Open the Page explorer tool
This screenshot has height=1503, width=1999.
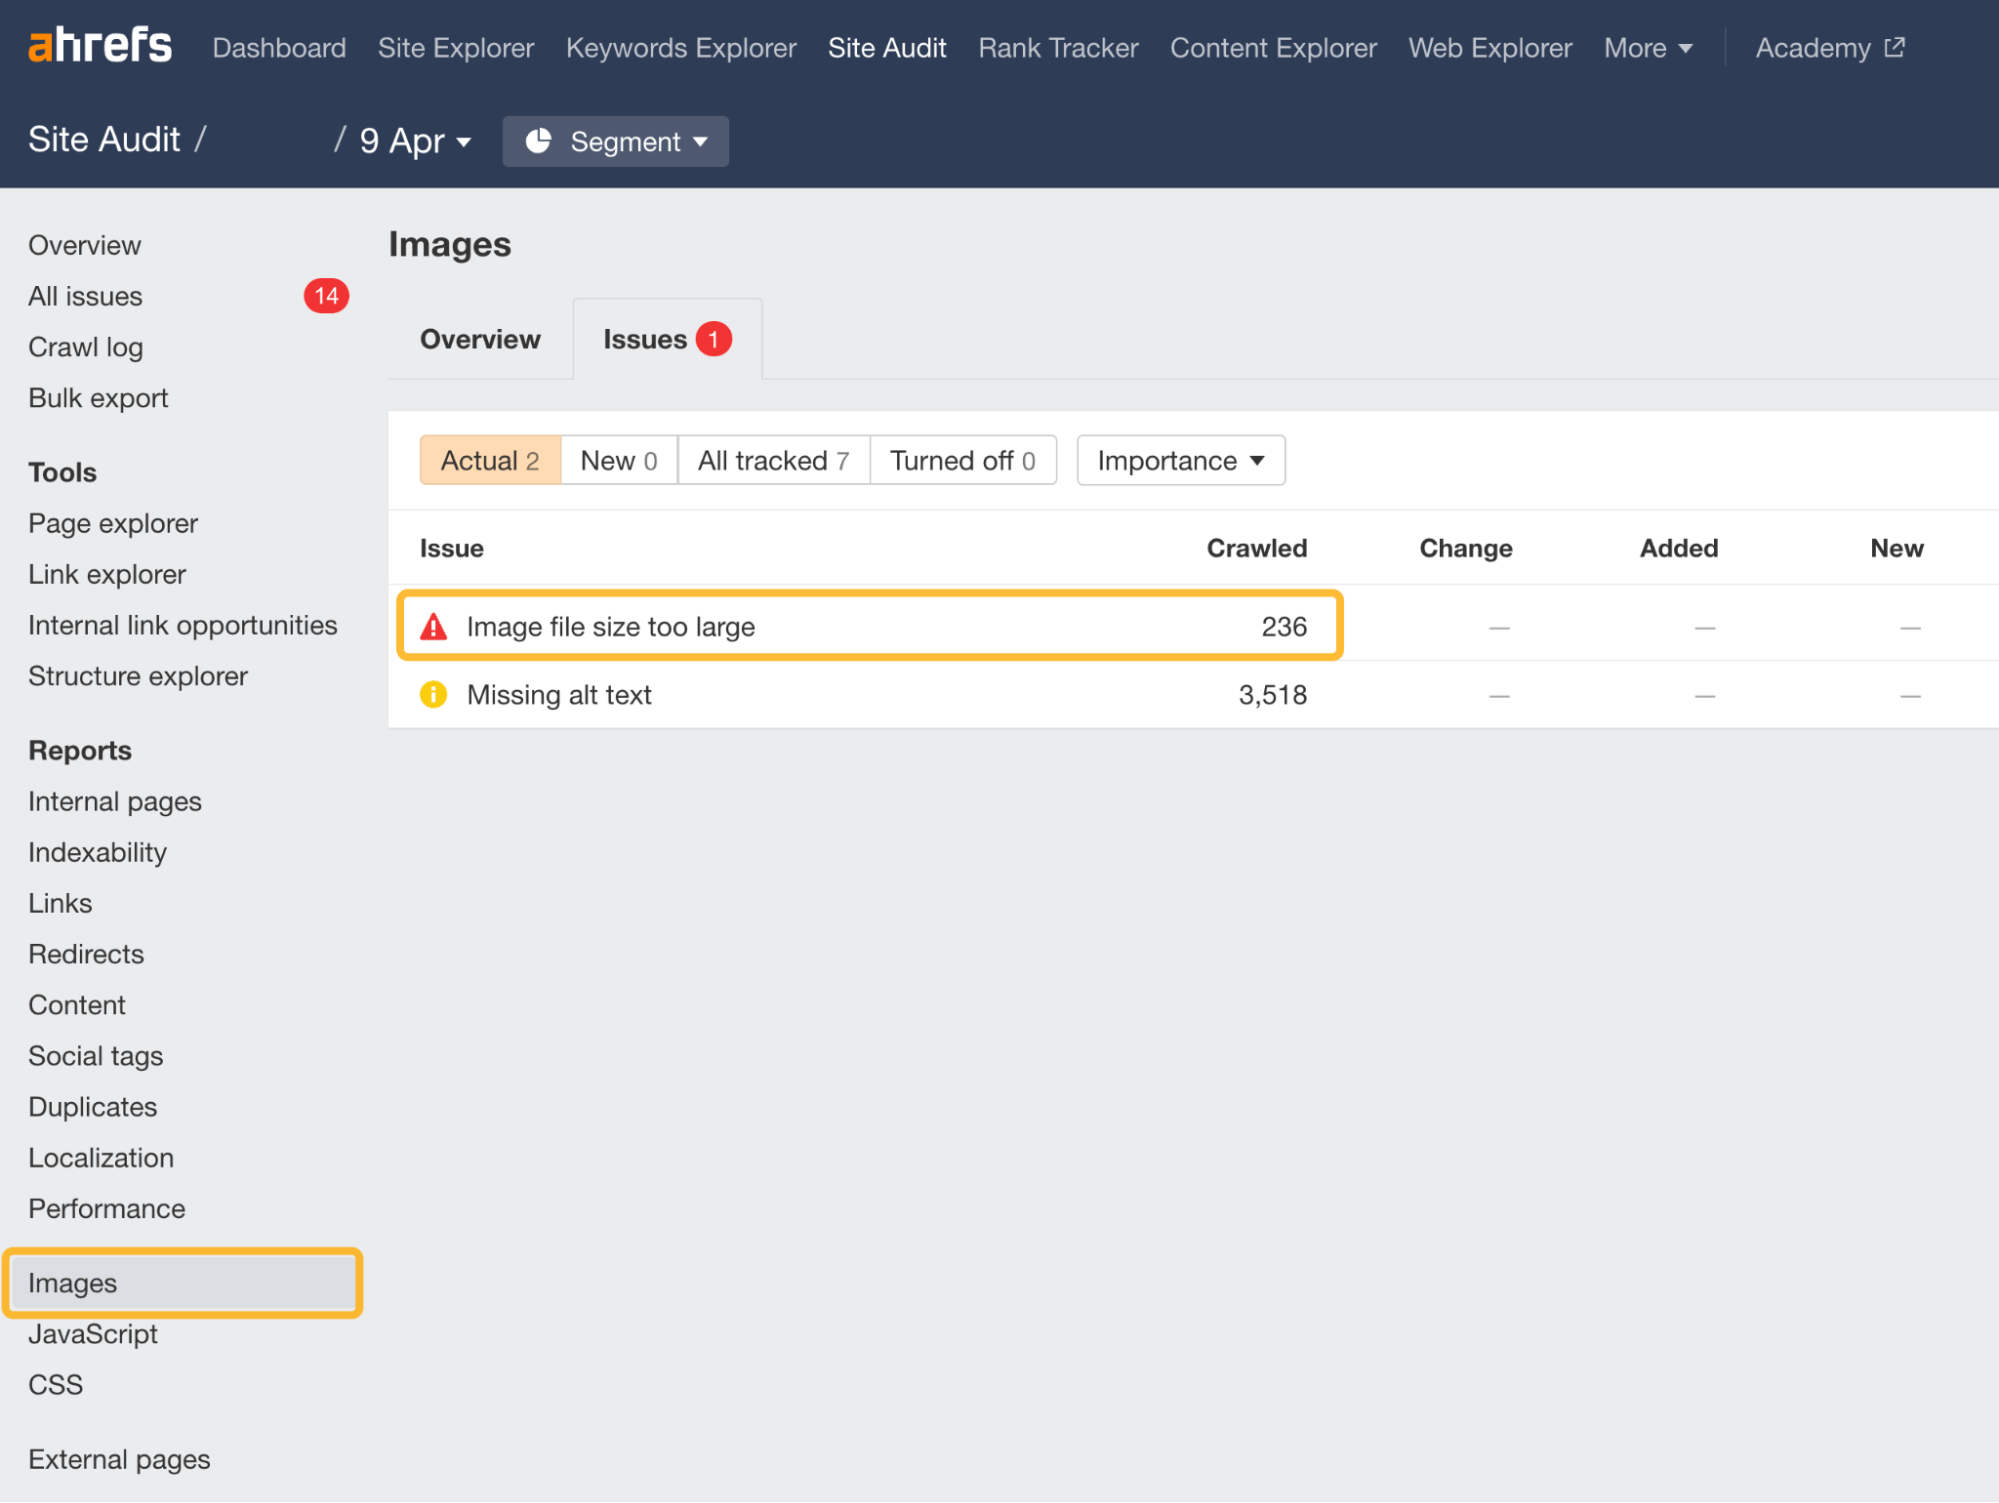[112, 523]
